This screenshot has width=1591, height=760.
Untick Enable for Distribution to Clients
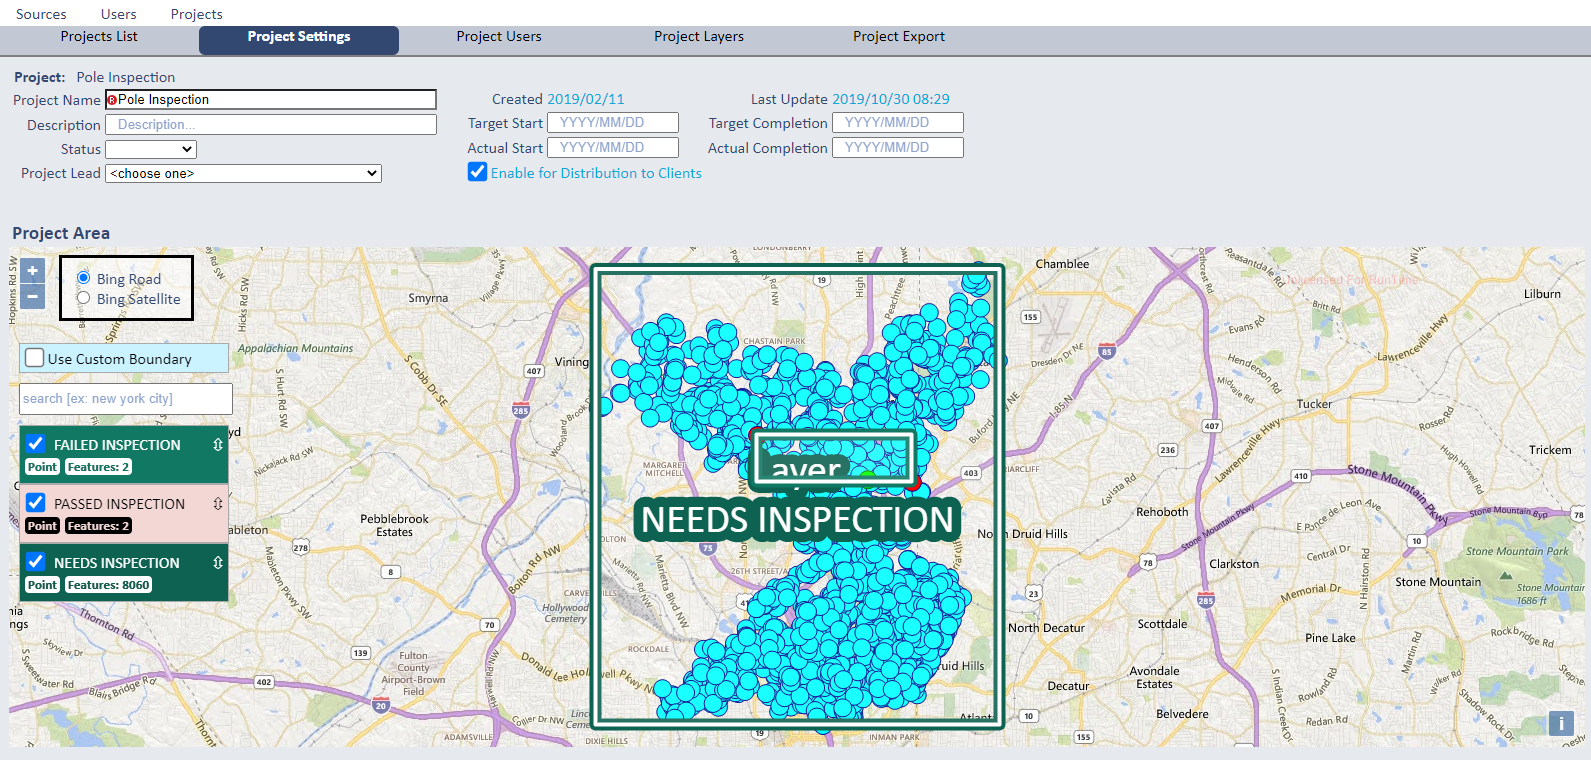coord(478,172)
